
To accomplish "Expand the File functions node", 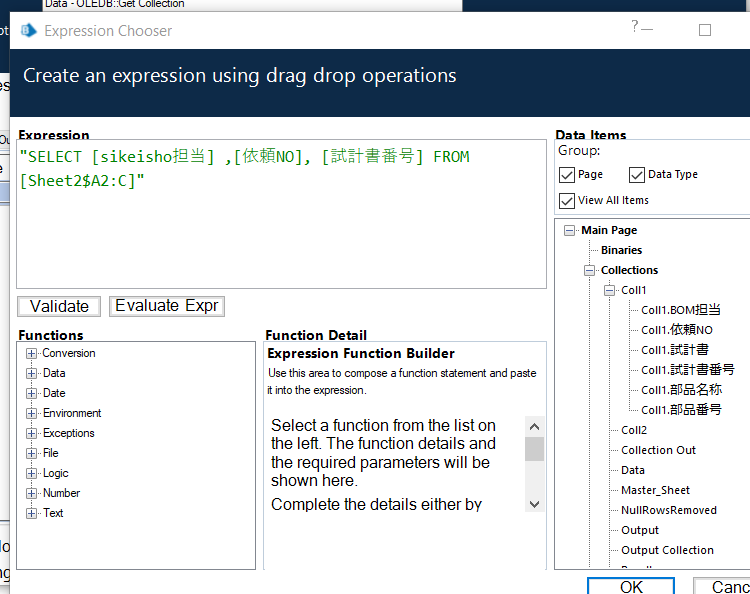I will pyautogui.click(x=32, y=453).
